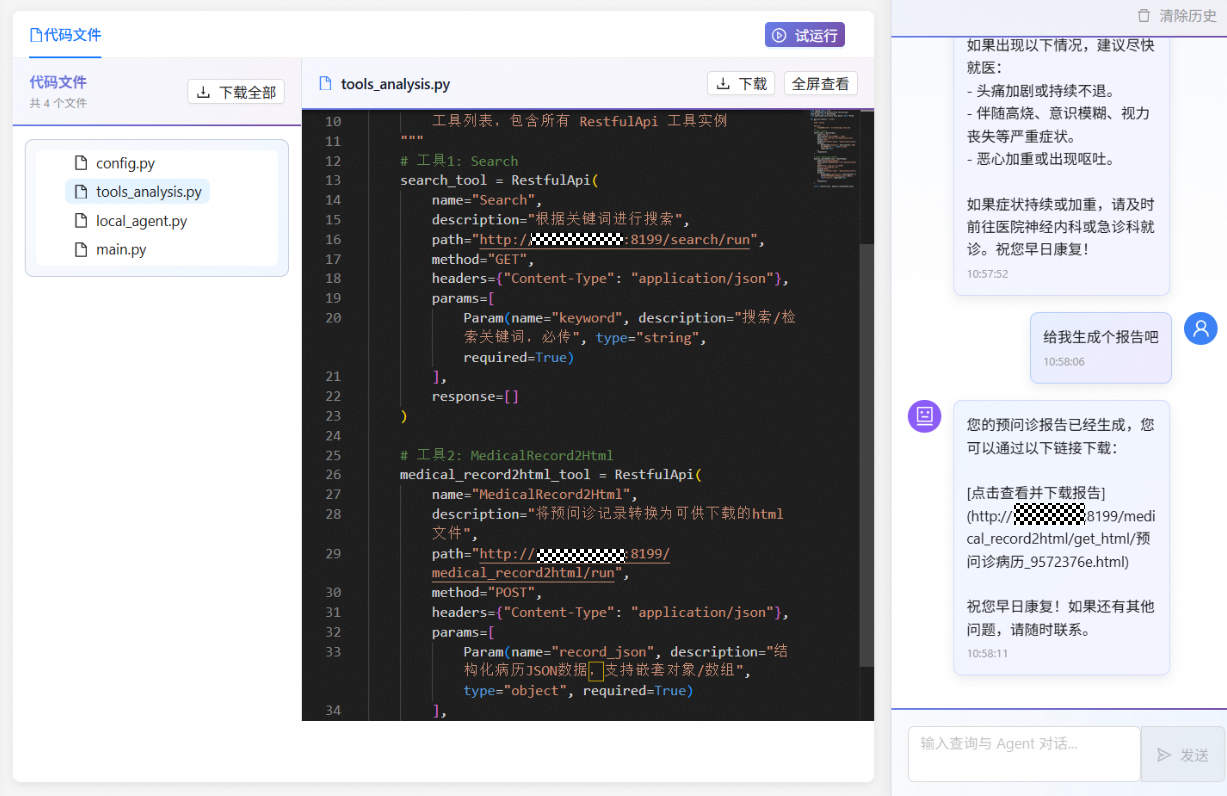Click the code minimap preview
Viewport: 1227px width, 796px height.
[x=832, y=148]
